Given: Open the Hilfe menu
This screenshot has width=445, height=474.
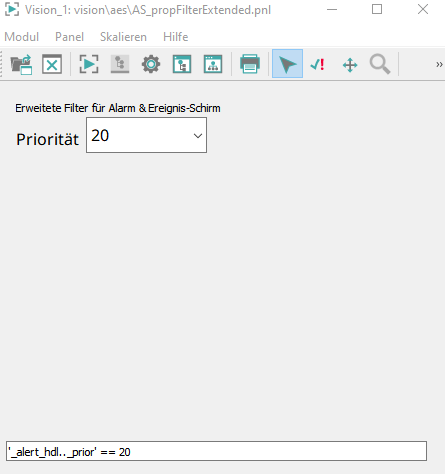Looking at the screenshot, I should pyautogui.click(x=176, y=37).
